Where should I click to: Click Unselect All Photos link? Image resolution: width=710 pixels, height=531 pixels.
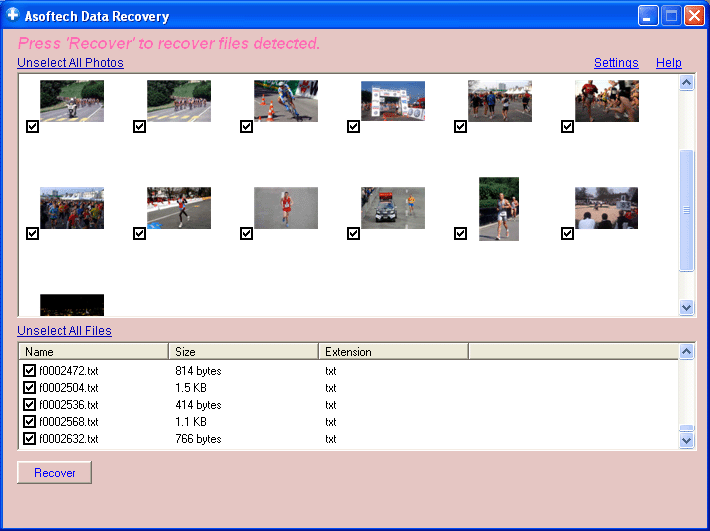coord(70,63)
